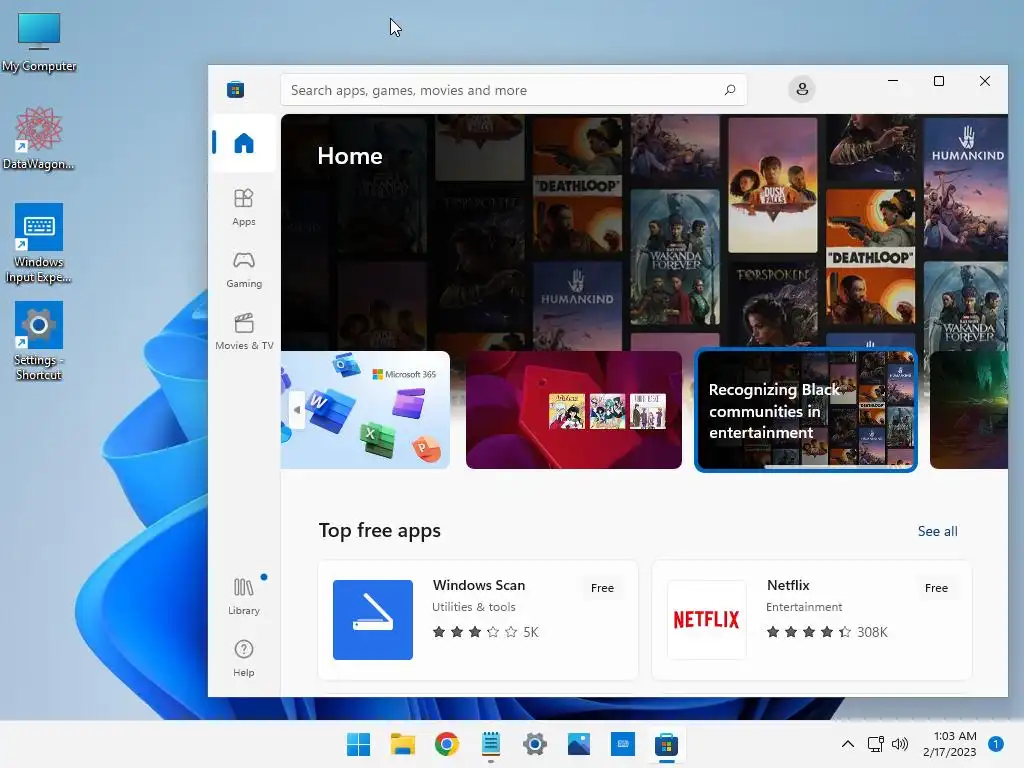The image size is (1024, 768).
Task: Click the Wakanda Forever poster in banner
Action: [675, 257]
